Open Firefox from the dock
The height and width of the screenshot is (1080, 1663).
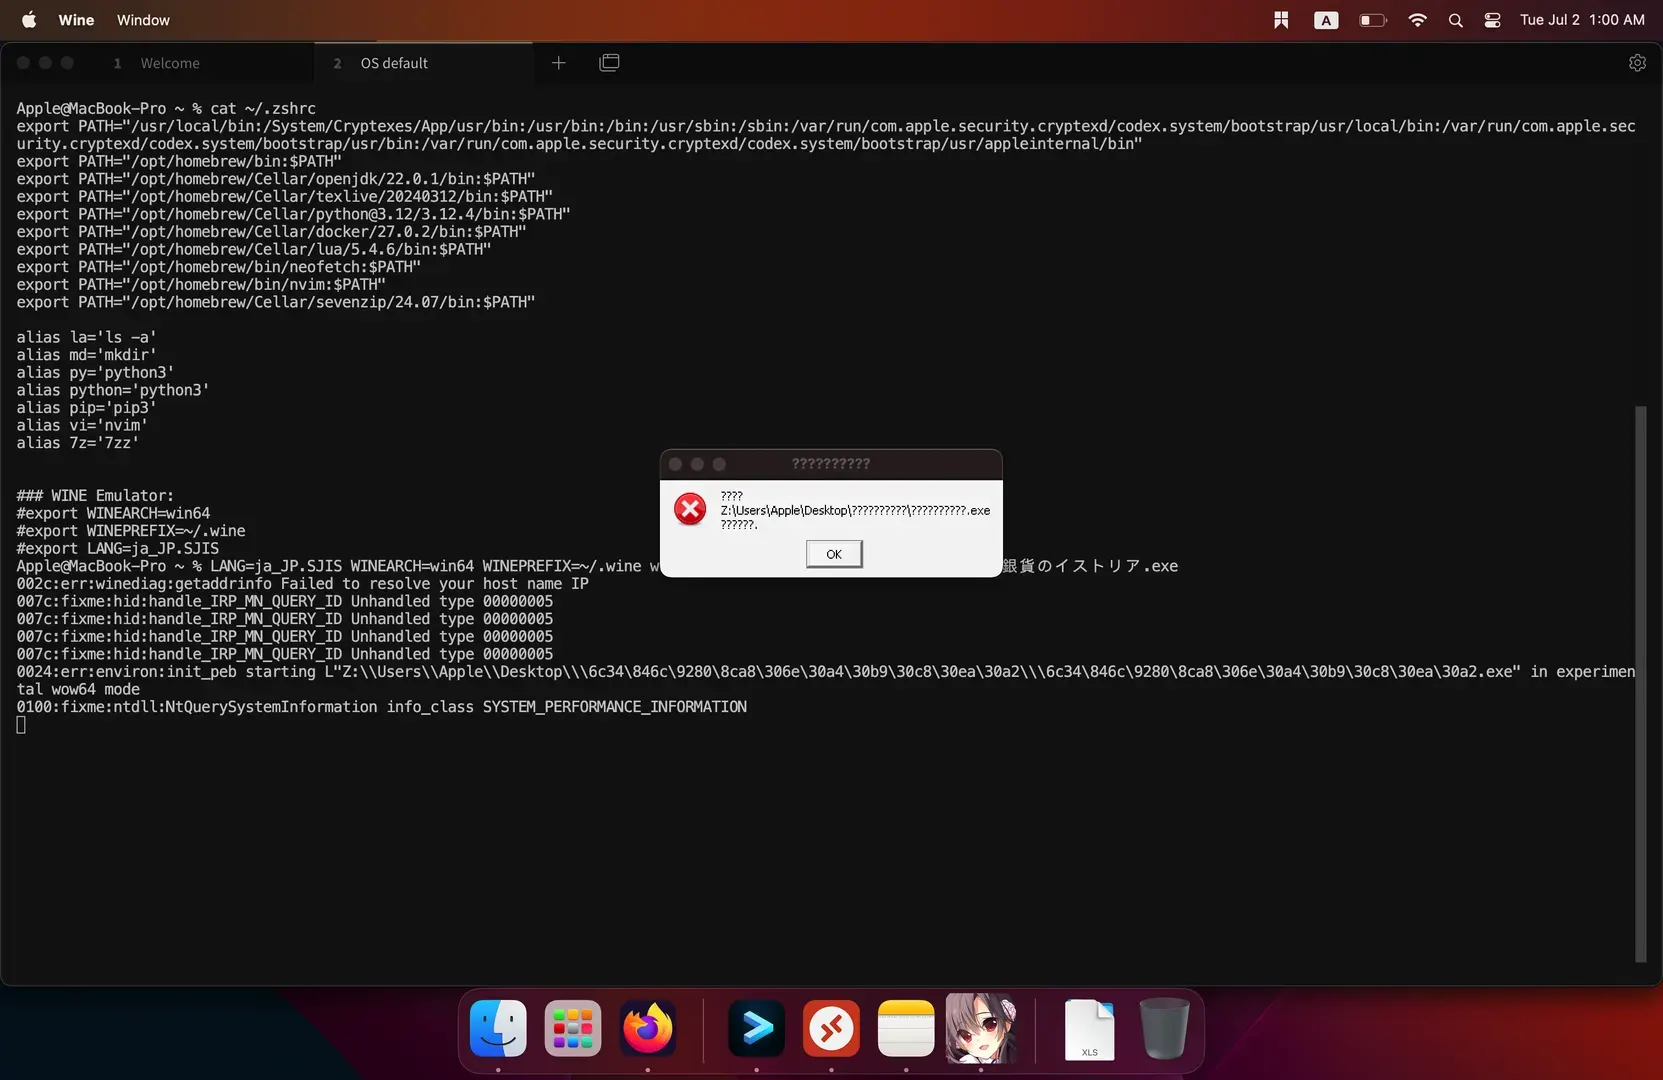point(648,1028)
